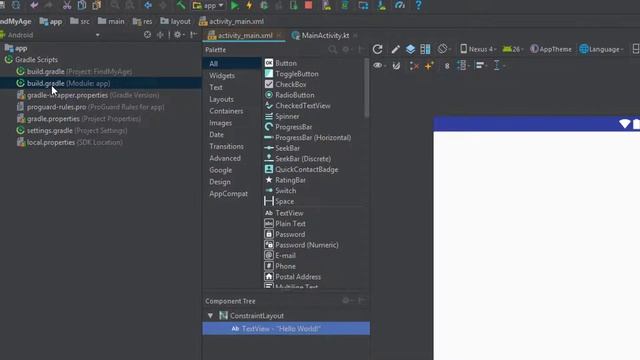
Task: Open the Nexus 4 device dropdown
Action: tap(478, 49)
